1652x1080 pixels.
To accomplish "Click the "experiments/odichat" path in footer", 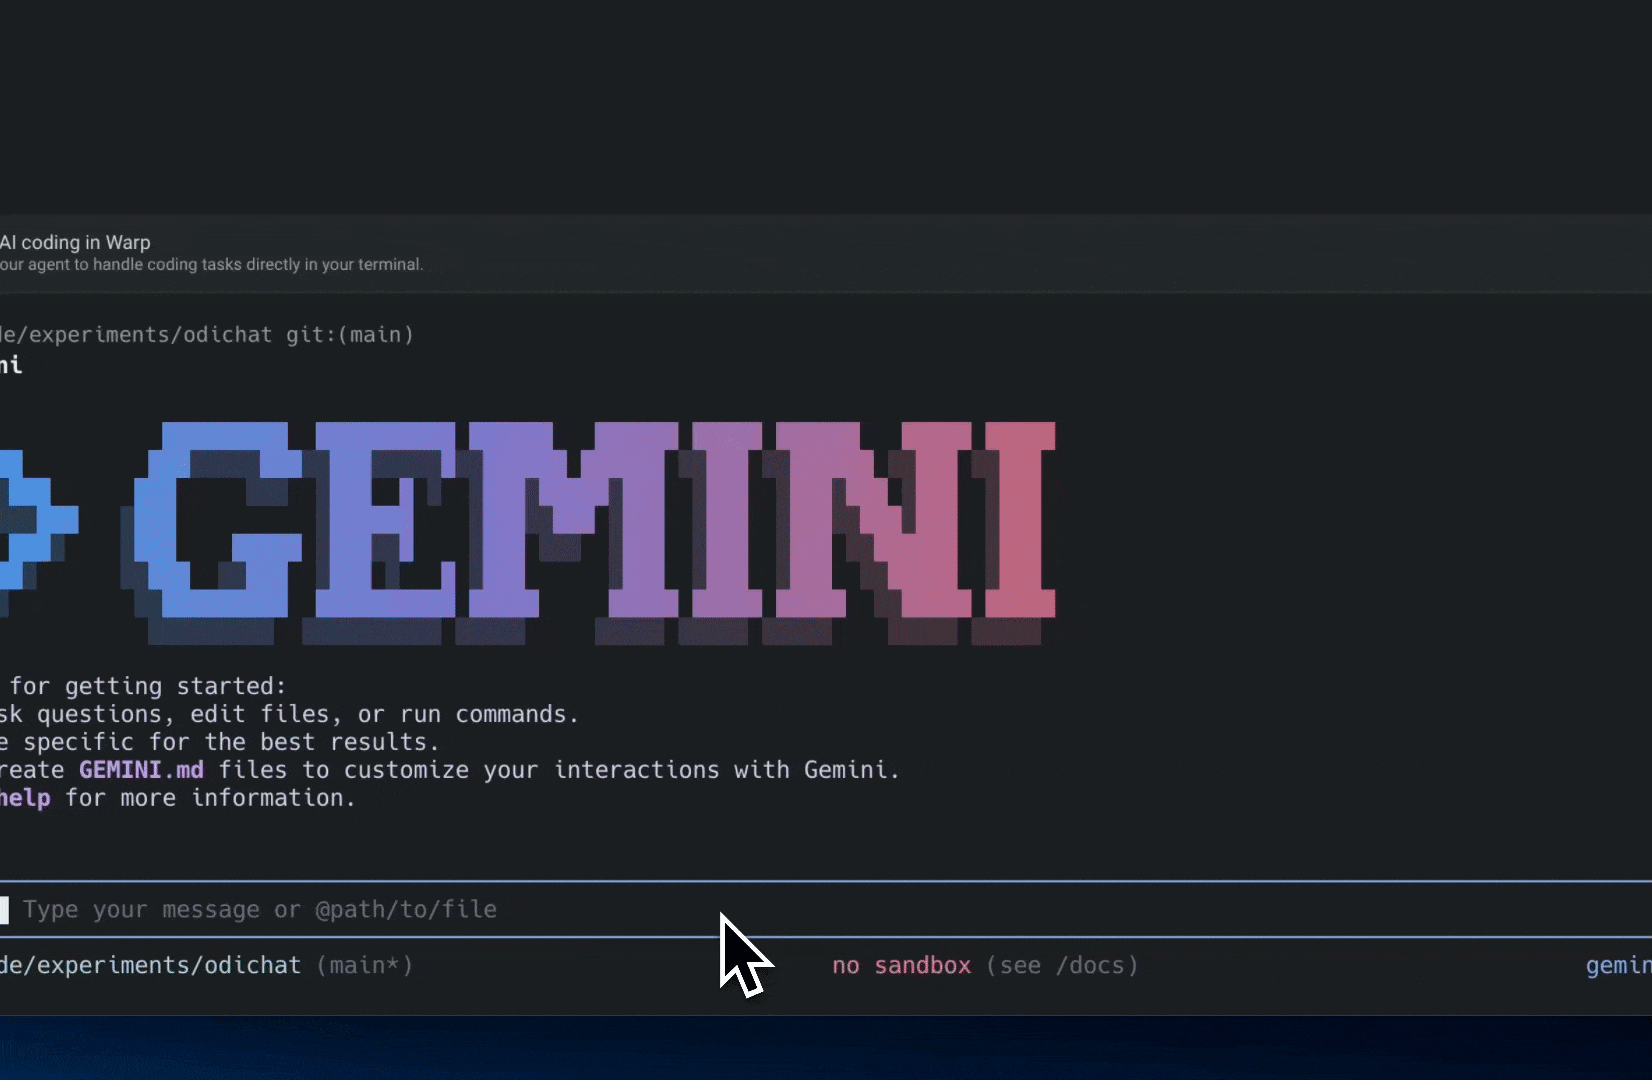I will 150,965.
